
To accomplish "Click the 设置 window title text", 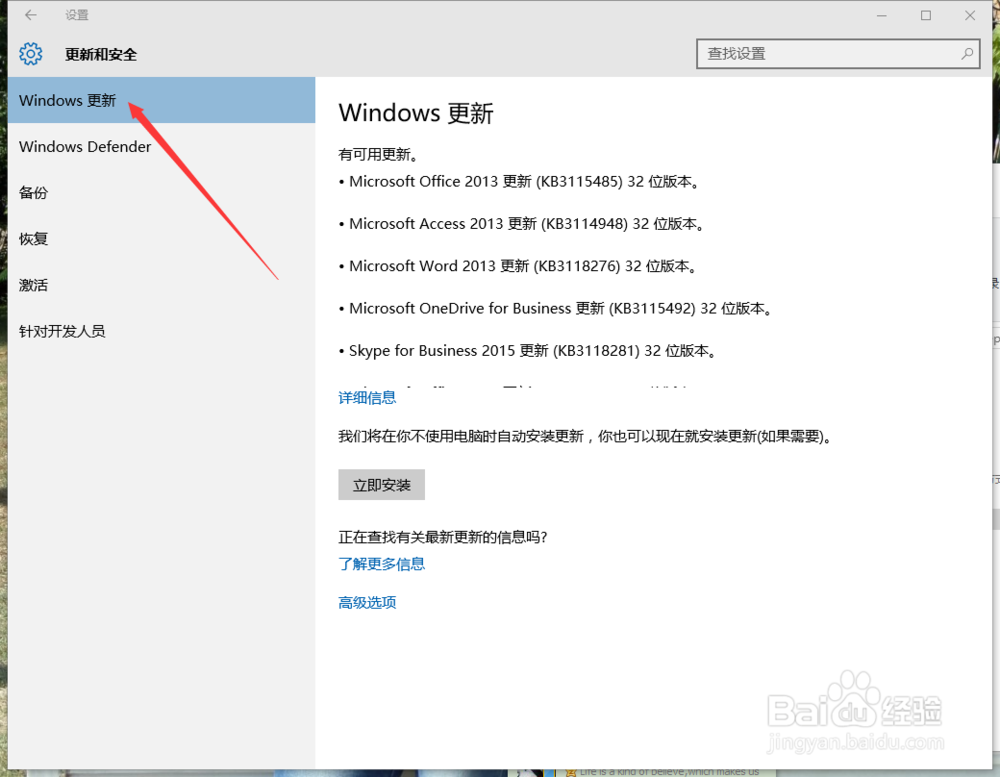I will point(77,15).
